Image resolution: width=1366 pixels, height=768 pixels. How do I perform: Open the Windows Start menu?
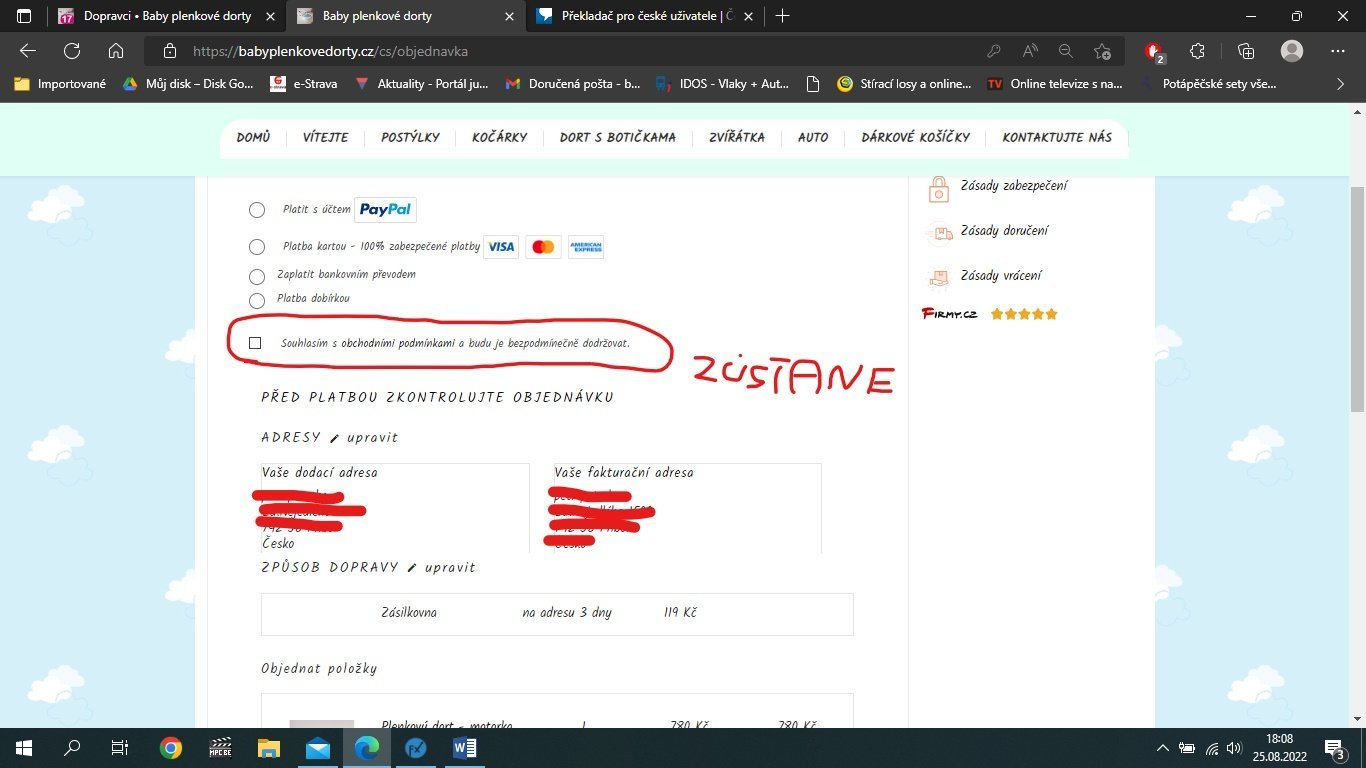(24, 748)
